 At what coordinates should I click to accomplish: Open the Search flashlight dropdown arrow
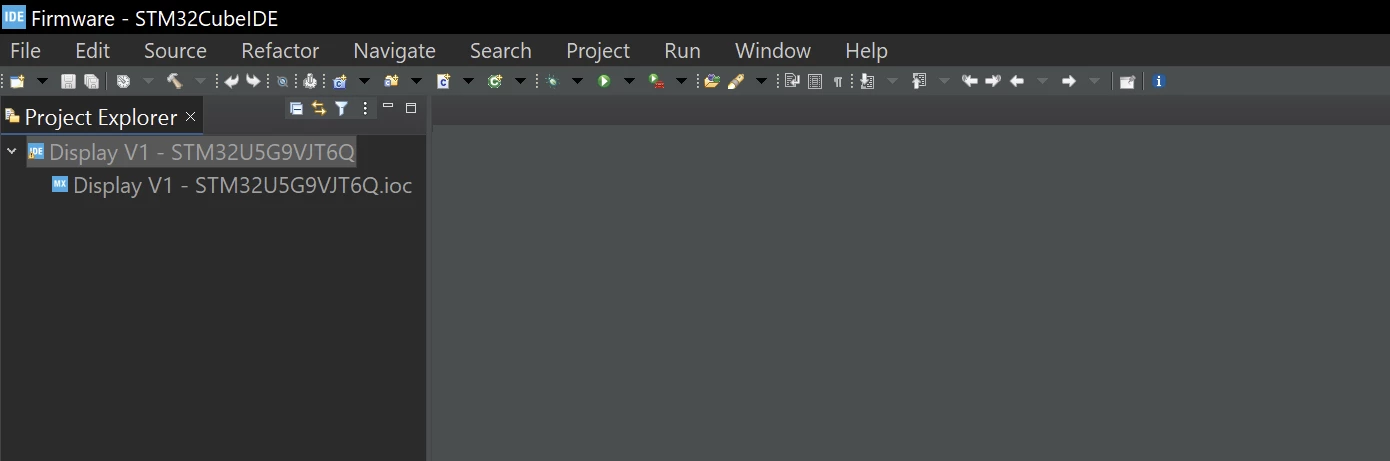pos(761,81)
